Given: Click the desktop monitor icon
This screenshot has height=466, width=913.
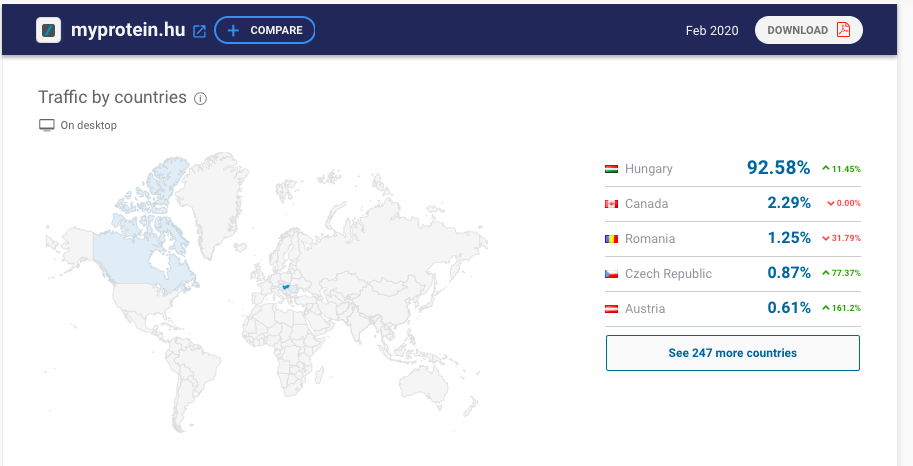Looking at the screenshot, I should click(47, 125).
